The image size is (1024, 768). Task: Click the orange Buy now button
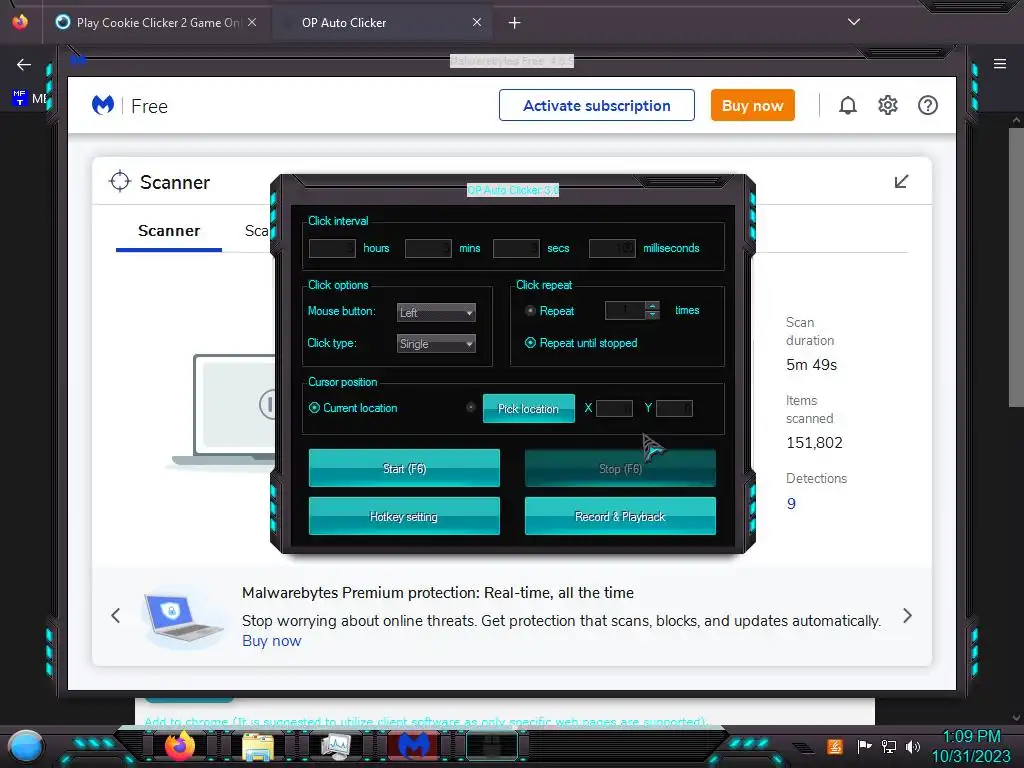coord(753,105)
